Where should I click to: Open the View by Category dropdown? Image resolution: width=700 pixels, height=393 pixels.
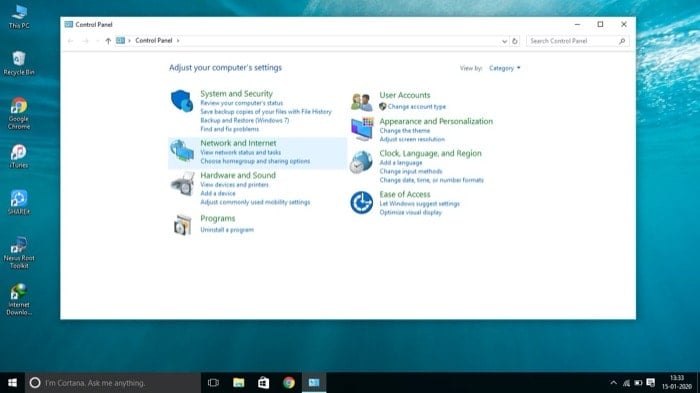(504, 68)
